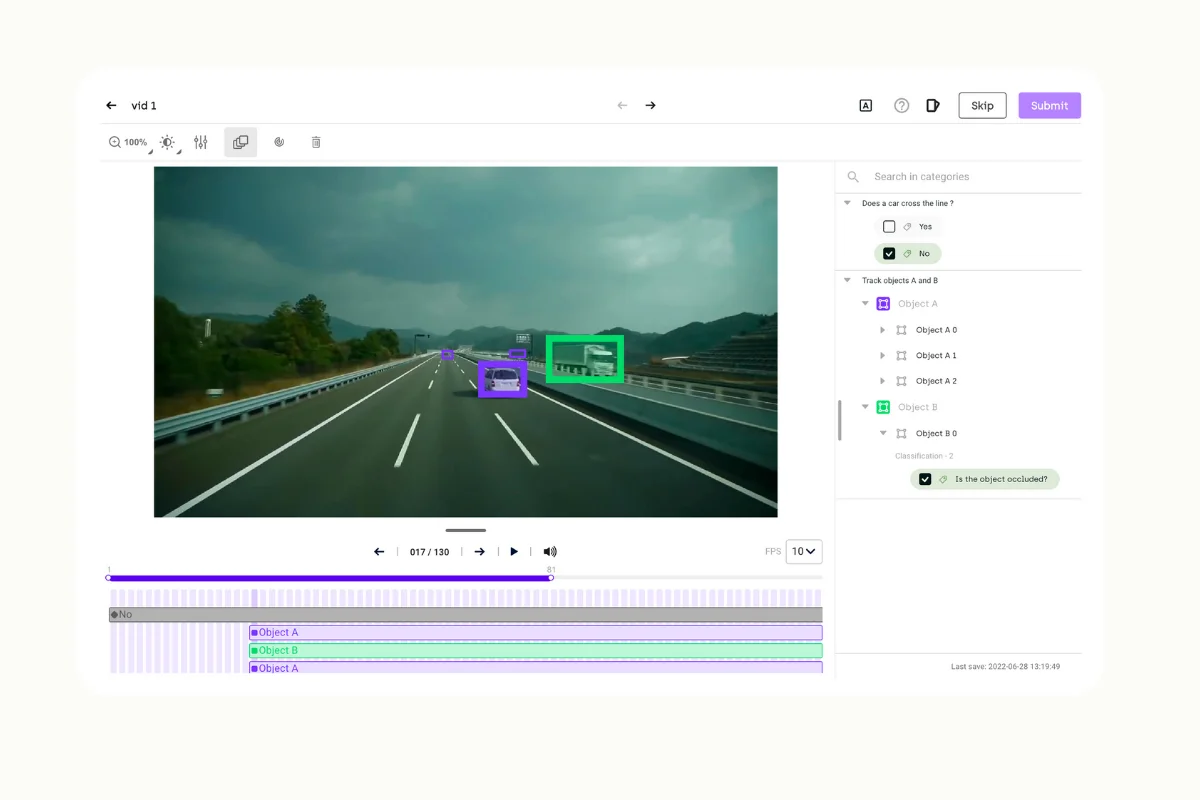This screenshot has width=1200, height=800.
Task: Click the help question mark icon
Action: [901, 105]
